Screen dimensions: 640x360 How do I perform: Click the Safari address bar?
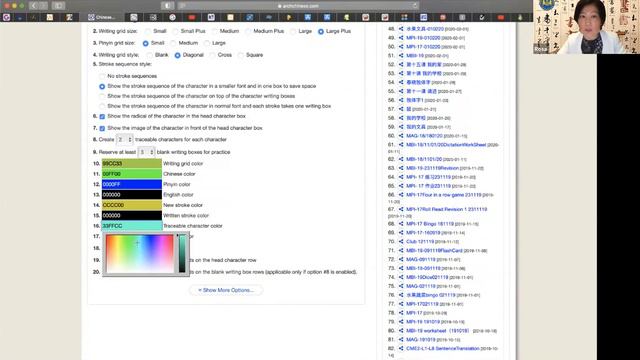[x=298, y=6]
